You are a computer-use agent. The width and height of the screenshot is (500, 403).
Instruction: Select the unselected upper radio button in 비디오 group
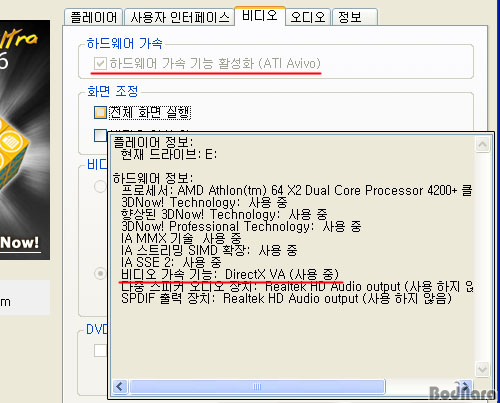coord(100,186)
